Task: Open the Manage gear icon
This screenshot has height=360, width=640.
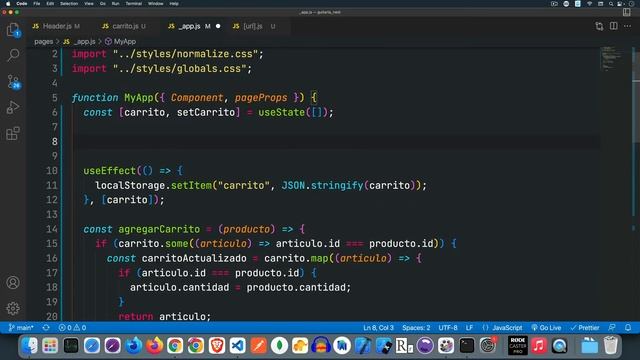Action: click(x=13, y=308)
